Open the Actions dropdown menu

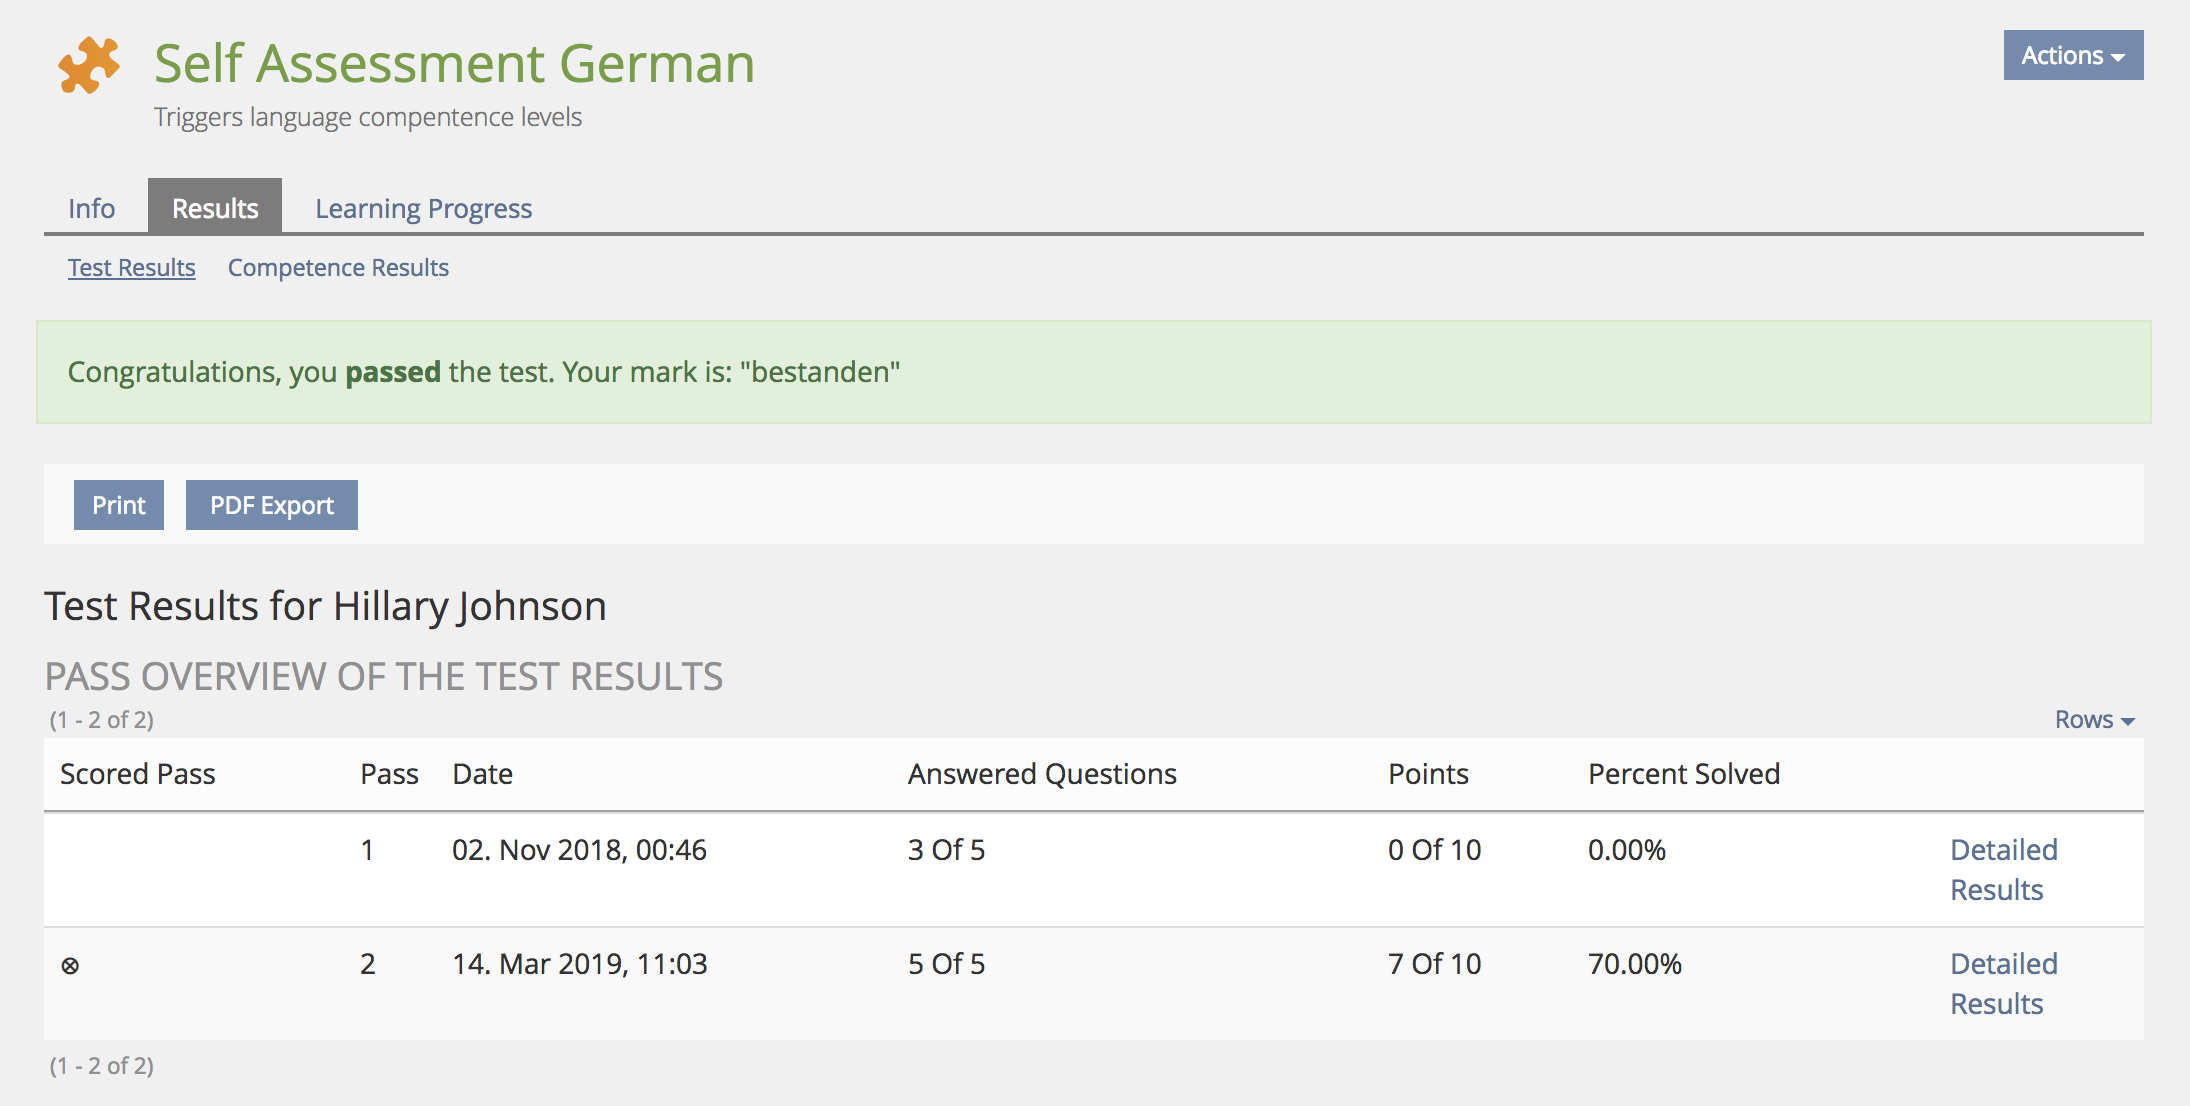[x=2072, y=56]
